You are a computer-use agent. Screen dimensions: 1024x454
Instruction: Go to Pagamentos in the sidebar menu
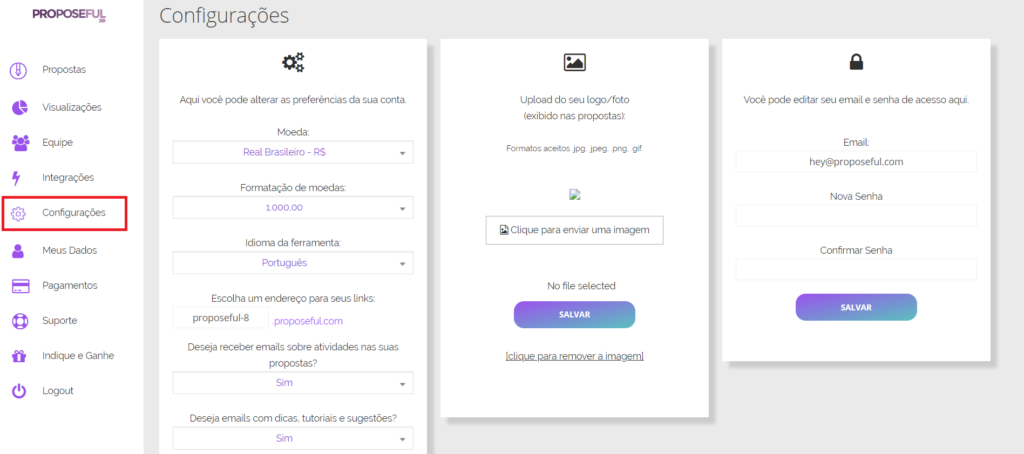[x=69, y=285]
